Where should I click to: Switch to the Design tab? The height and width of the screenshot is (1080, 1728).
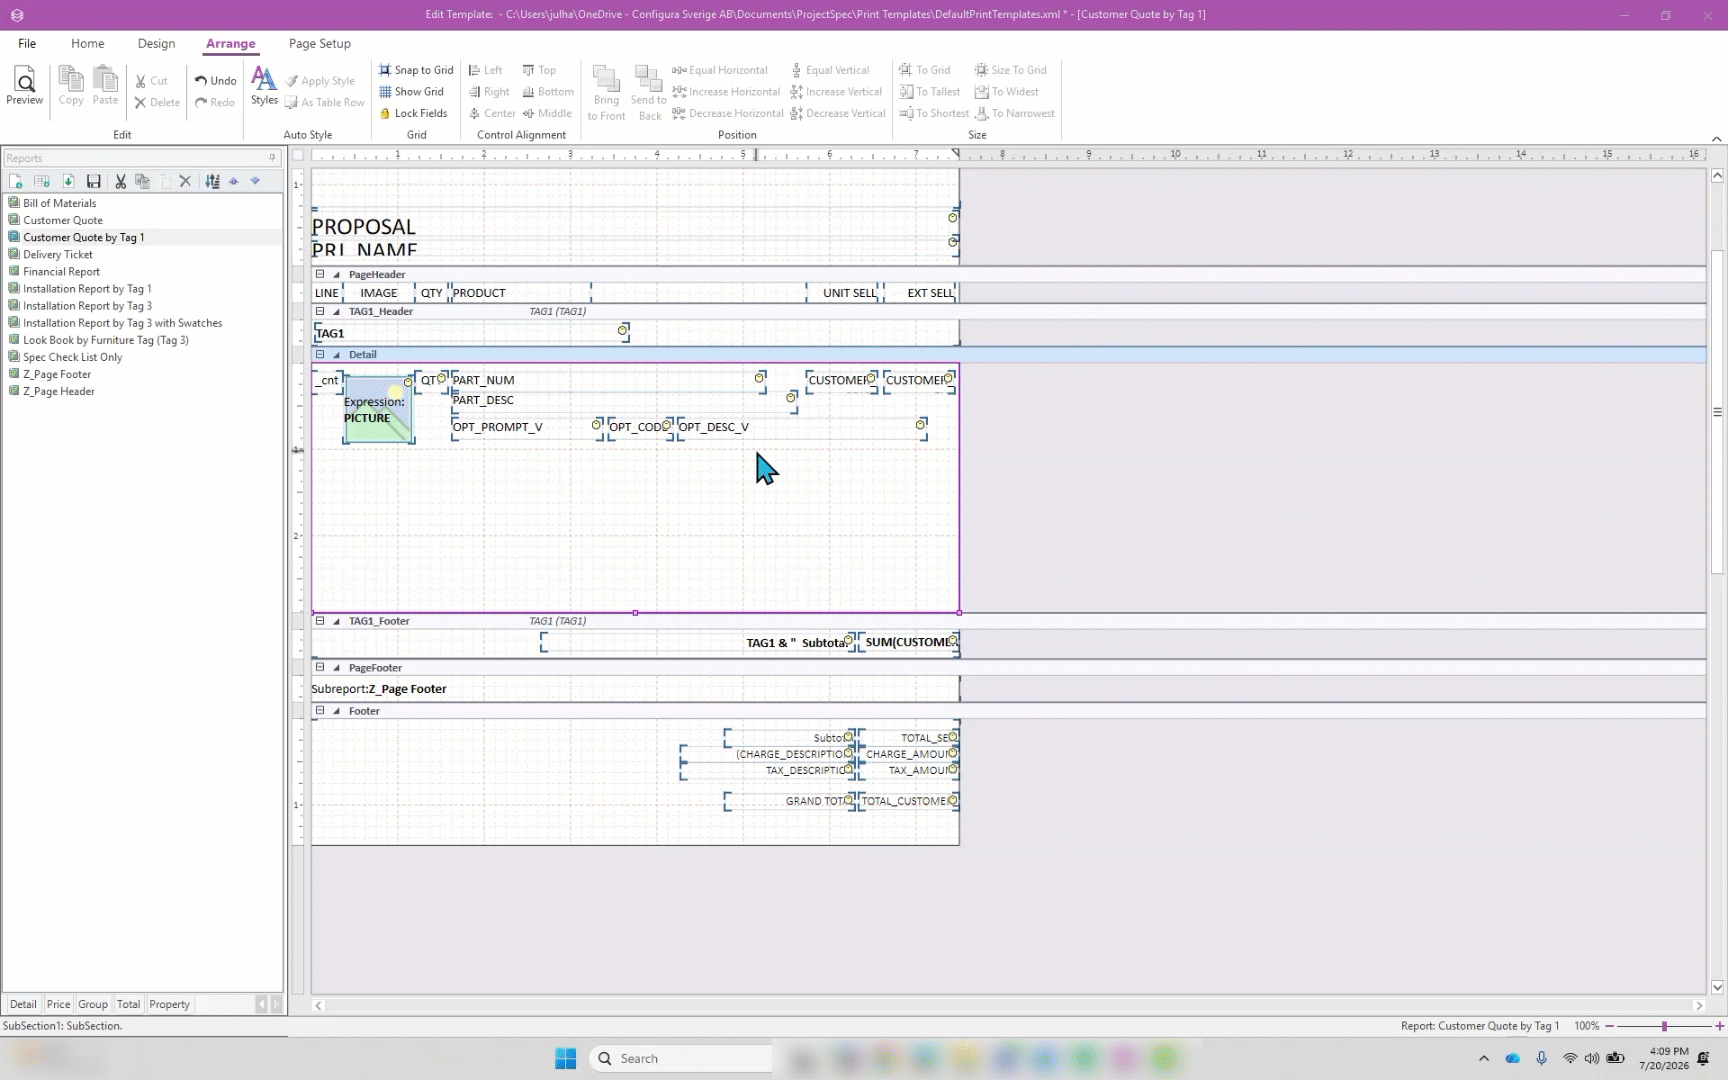click(156, 43)
